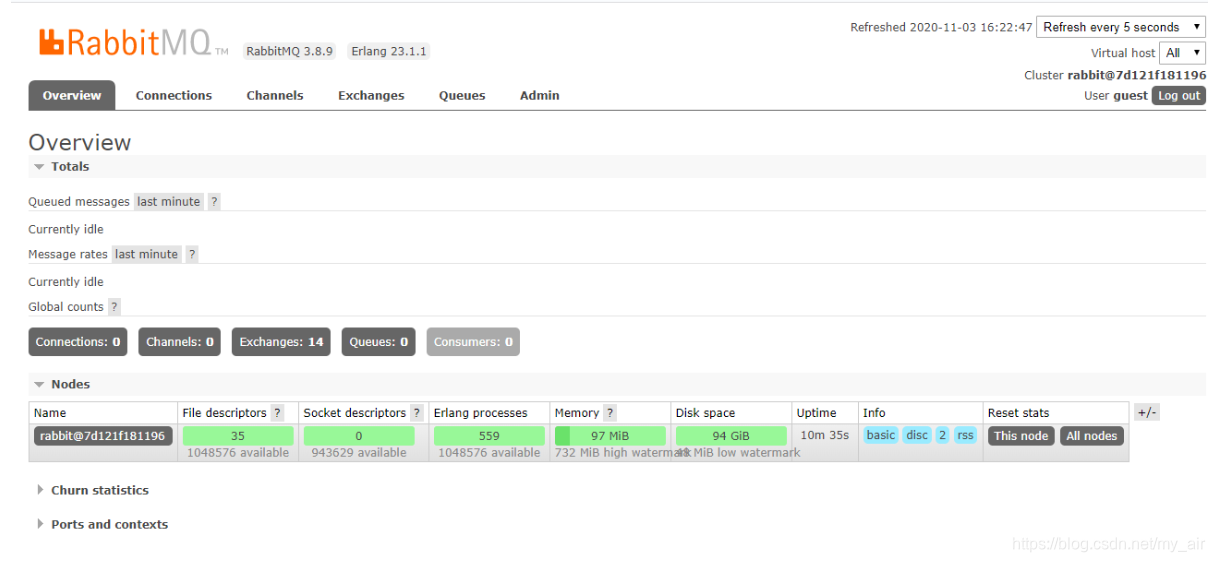Switch to the Connections tab
The width and height of the screenshot is (1215, 562).
pos(174,96)
